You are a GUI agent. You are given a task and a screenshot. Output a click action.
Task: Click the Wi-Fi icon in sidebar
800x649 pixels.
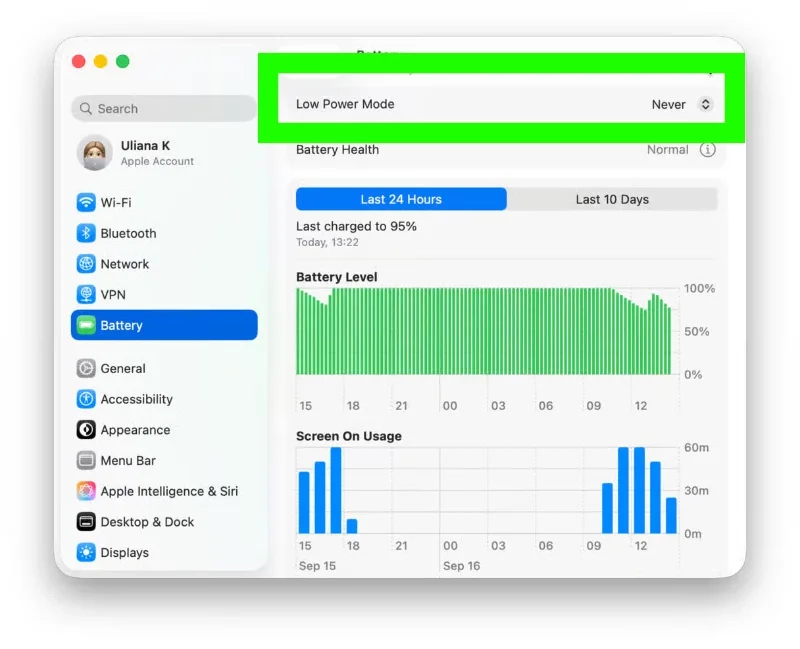[x=86, y=202]
